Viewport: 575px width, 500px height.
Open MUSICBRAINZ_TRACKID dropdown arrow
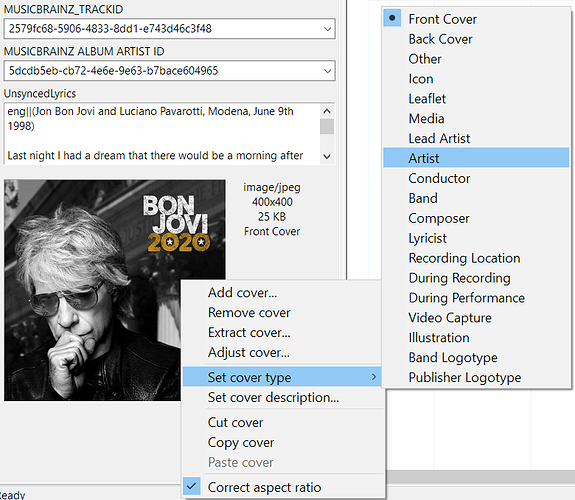pyautogui.click(x=327, y=29)
